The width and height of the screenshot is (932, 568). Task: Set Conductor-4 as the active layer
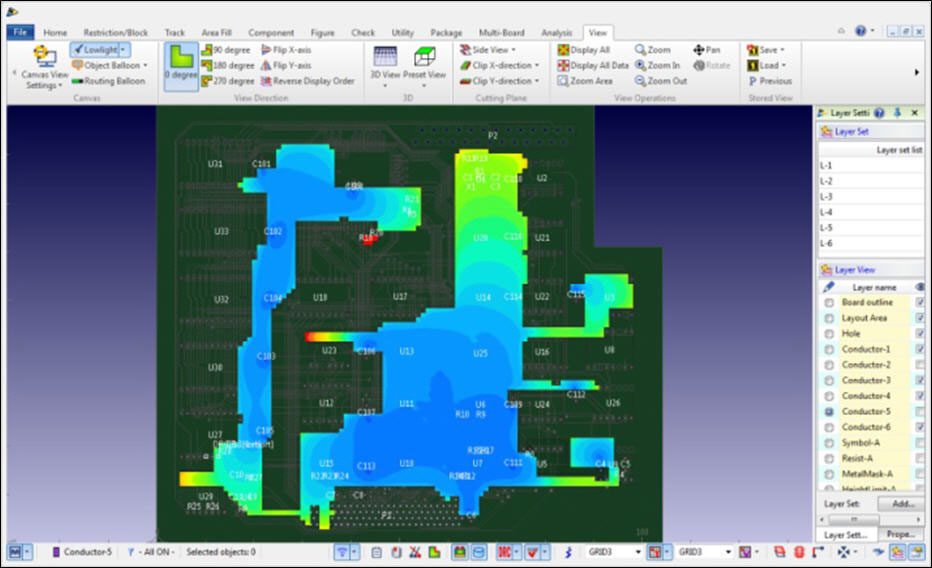(x=829, y=396)
